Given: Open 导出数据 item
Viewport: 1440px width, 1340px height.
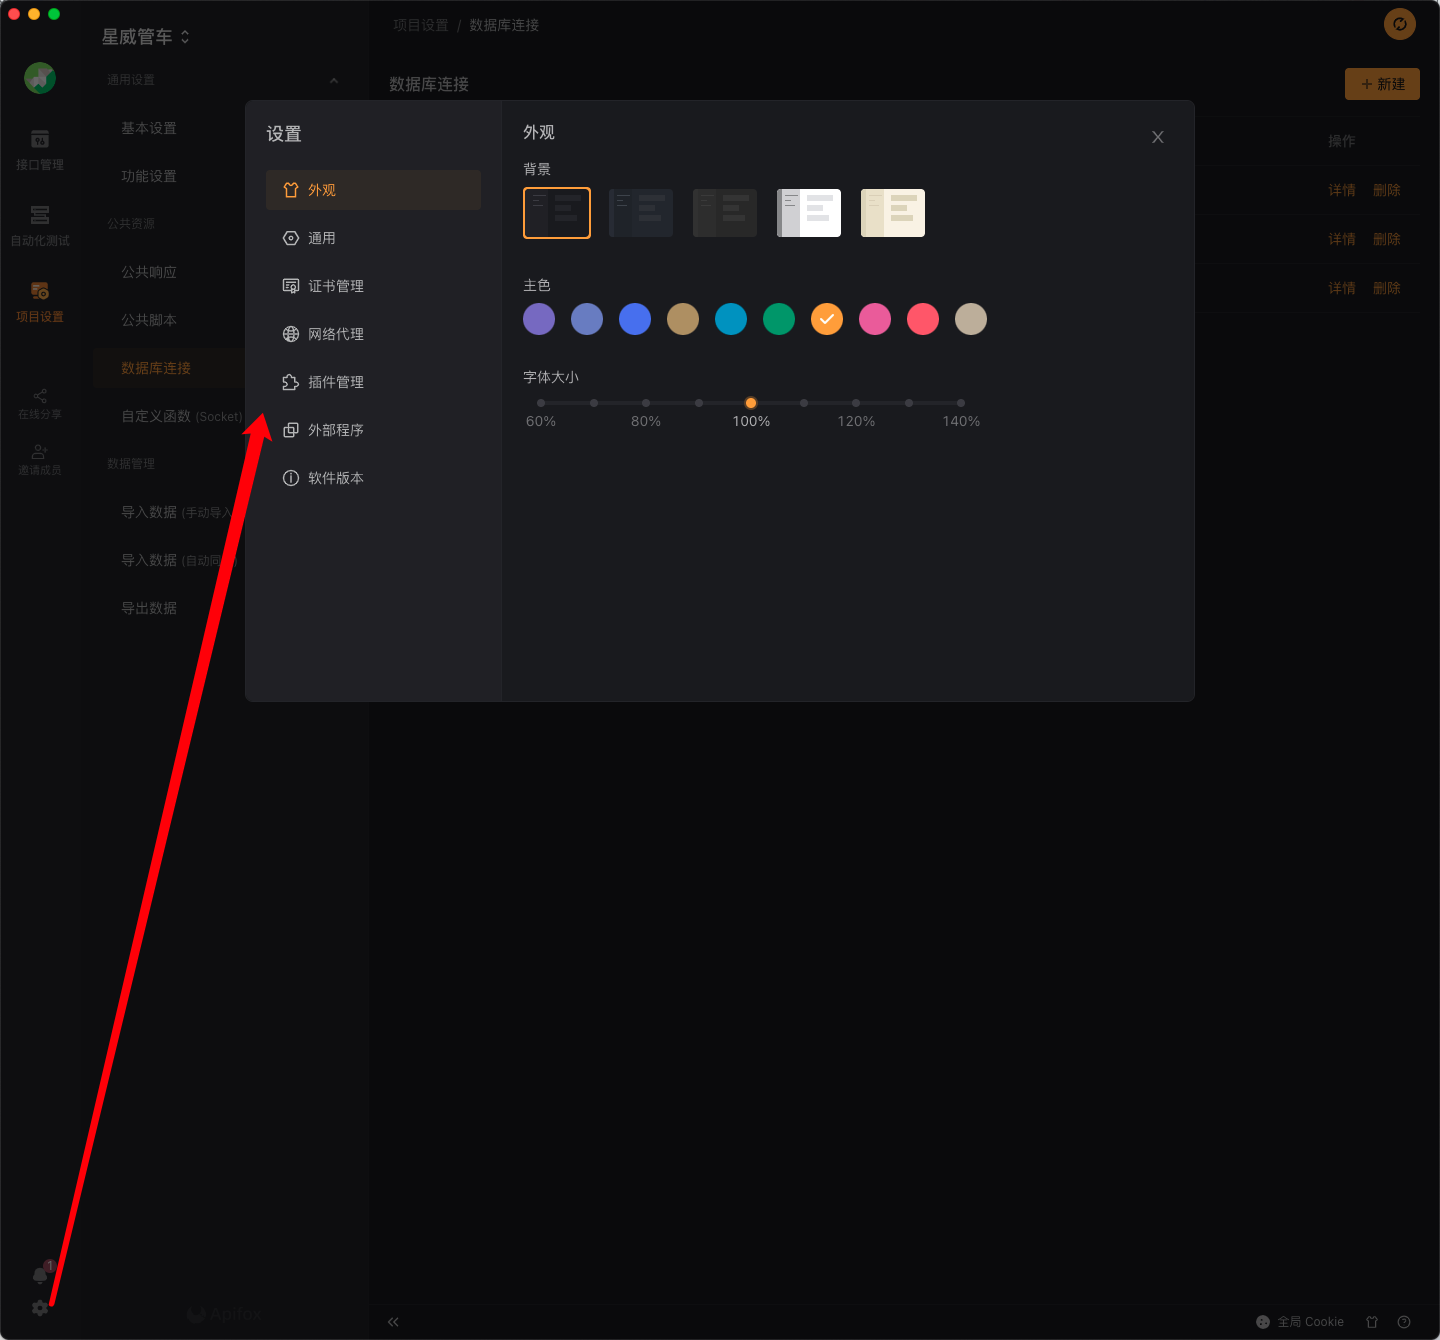Looking at the screenshot, I should tap(149, 608).
